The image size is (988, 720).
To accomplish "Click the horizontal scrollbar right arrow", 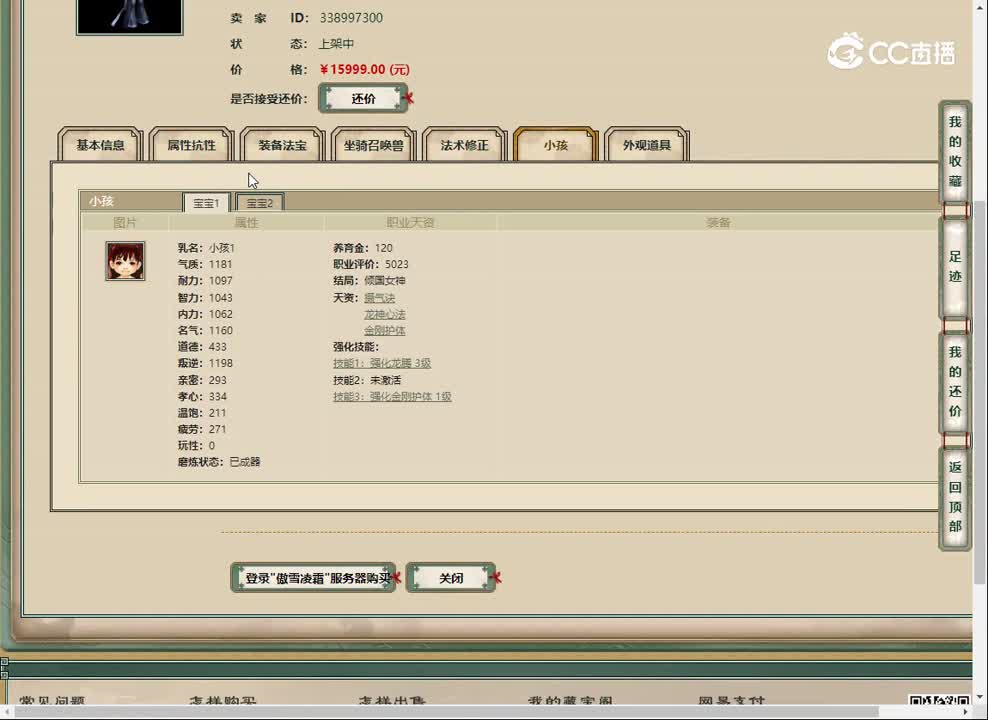I will 965,712.
